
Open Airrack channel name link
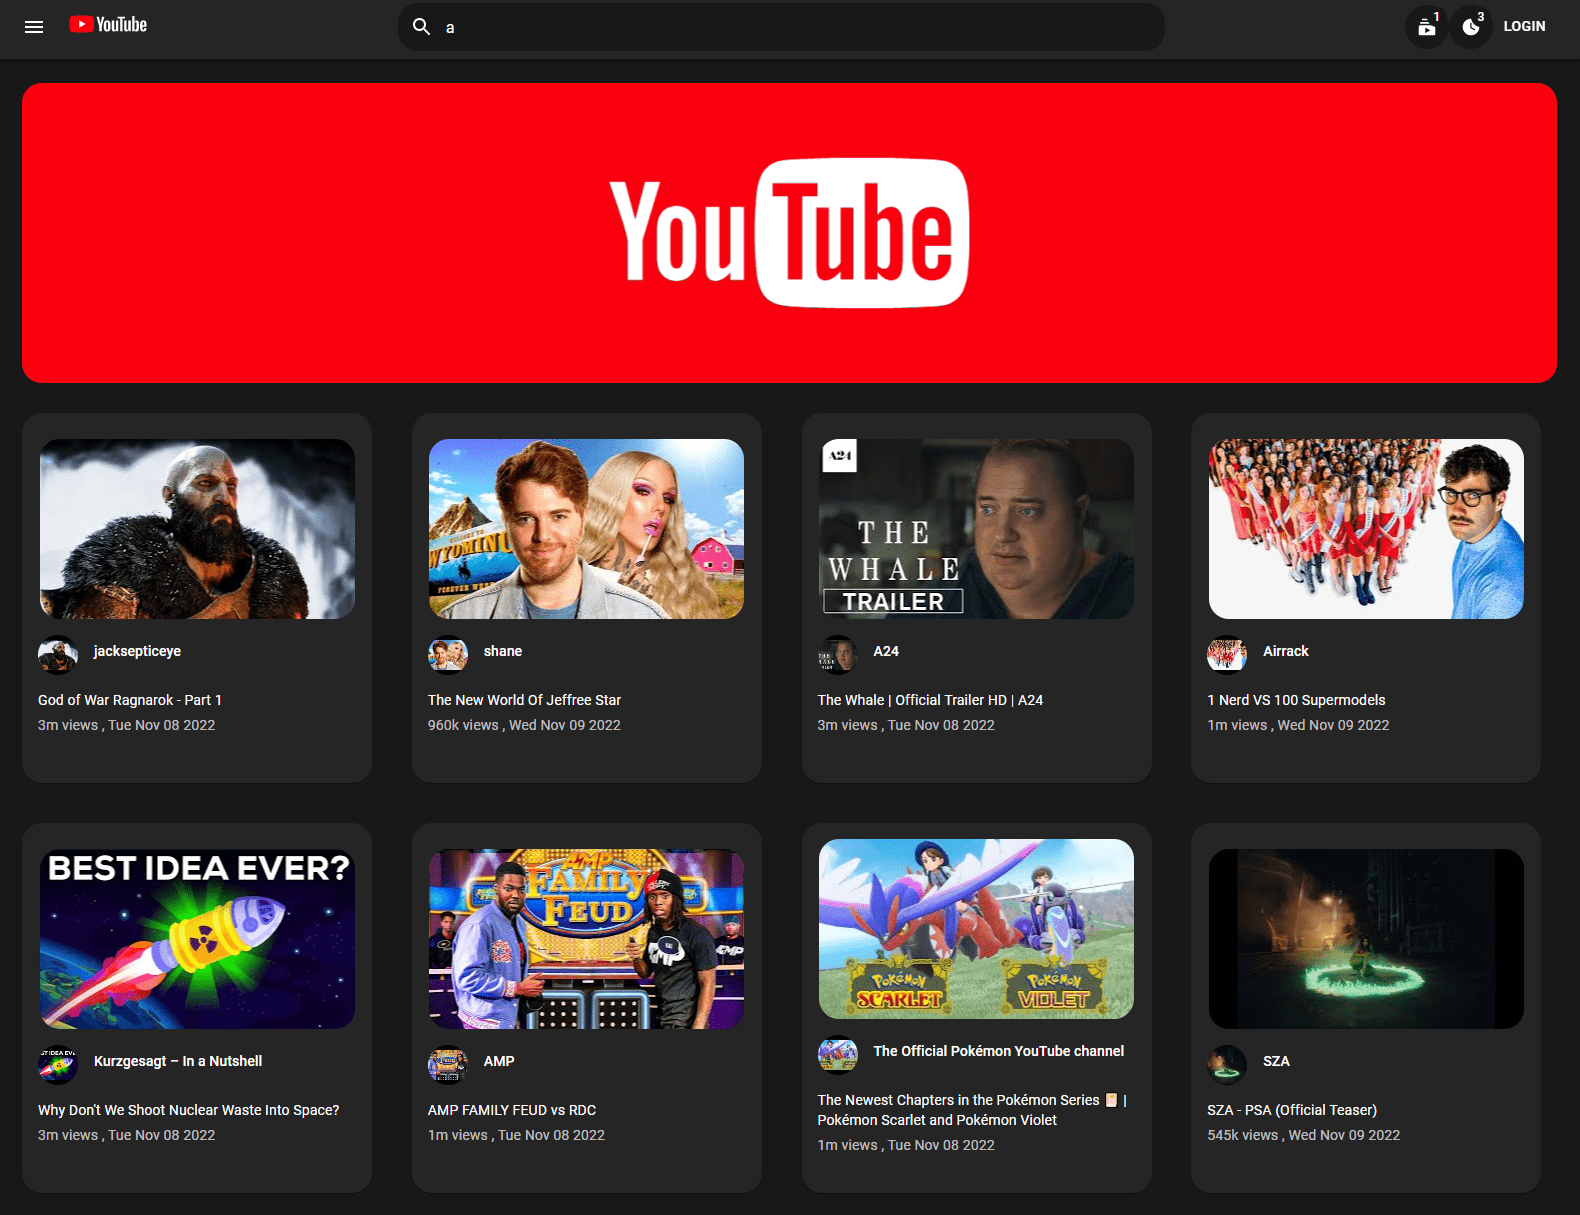(1286, 651)
